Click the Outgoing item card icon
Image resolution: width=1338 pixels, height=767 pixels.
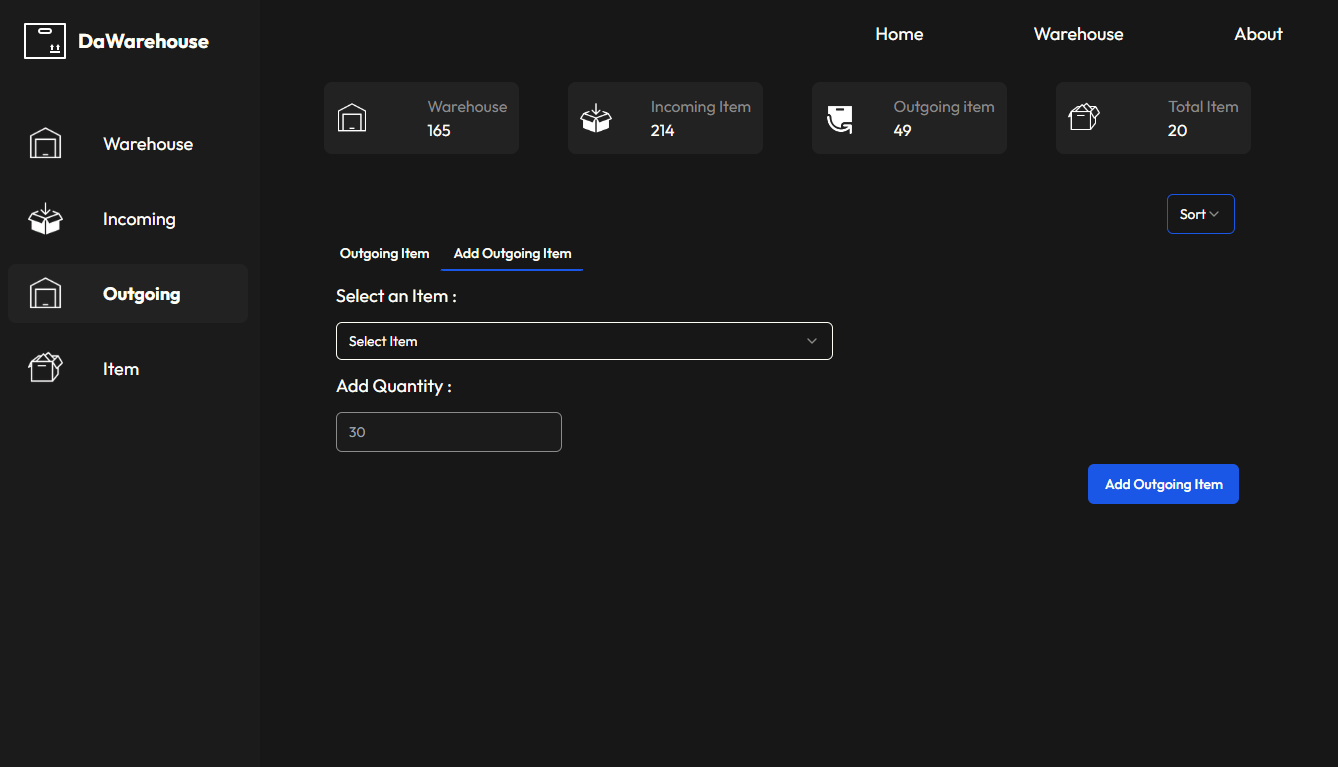[840, 119]
